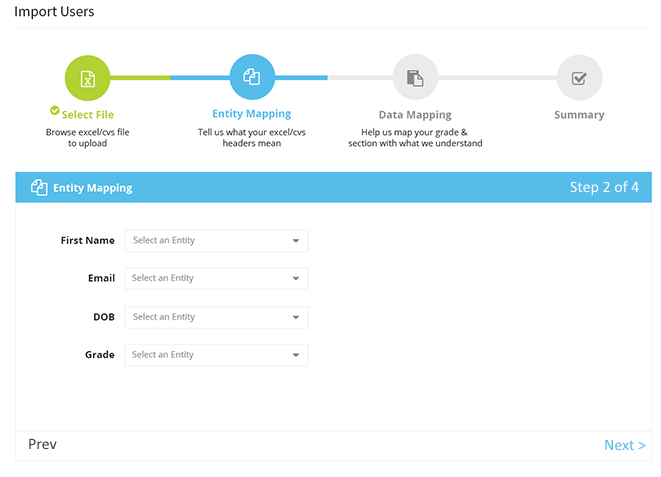Click the green progress bar segment
Image resolution: width=661 pixels, height=477 pixels.
coord(140,77)
